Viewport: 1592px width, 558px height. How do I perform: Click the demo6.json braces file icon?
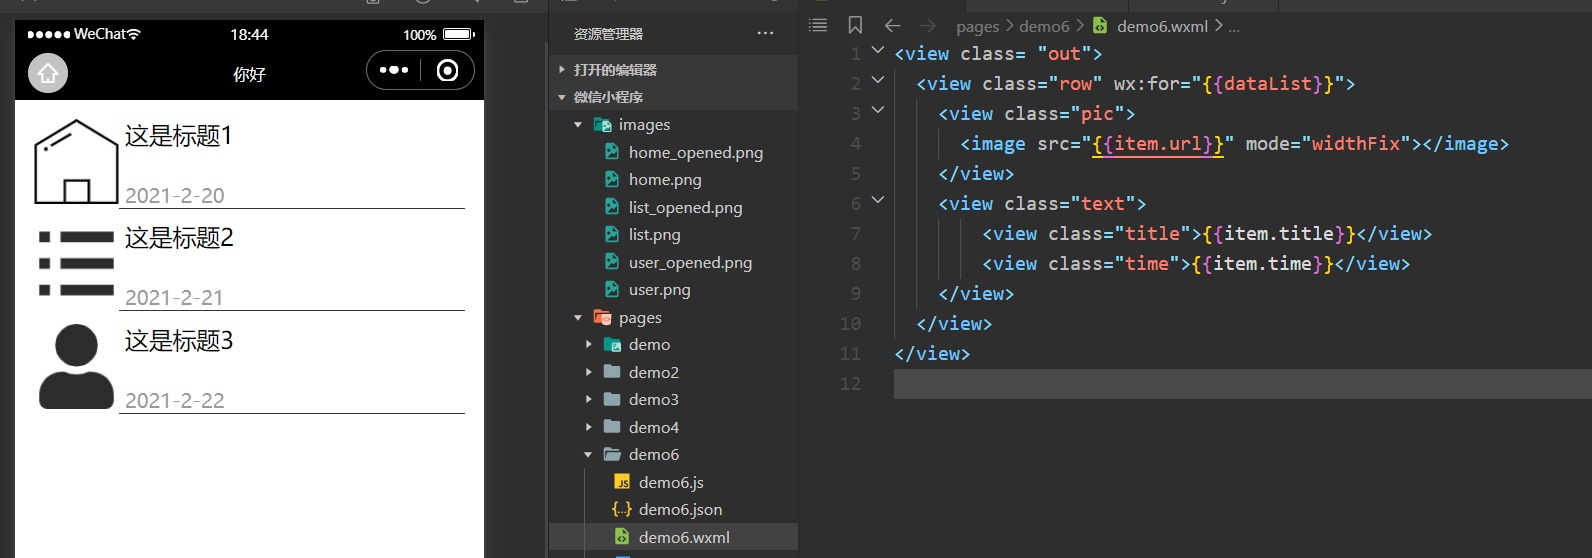pos(622,509)
